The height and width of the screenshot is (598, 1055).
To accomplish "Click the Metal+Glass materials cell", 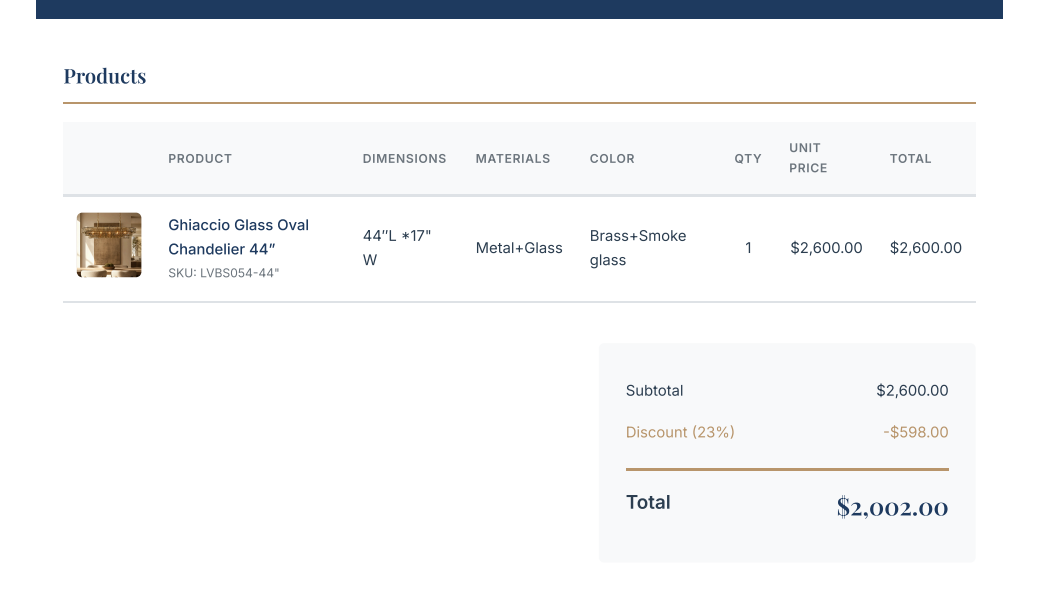I will point(519,248).
